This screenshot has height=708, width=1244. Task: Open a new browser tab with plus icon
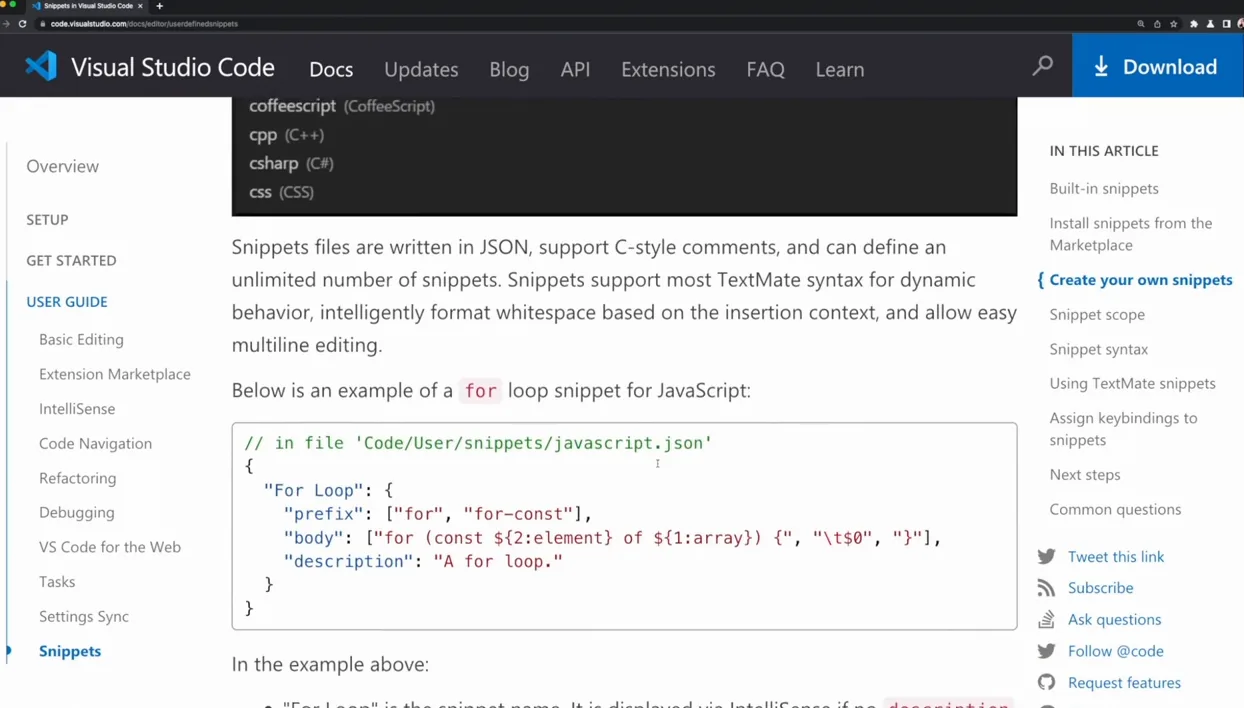pyautogui.click(x=159, y=6)
